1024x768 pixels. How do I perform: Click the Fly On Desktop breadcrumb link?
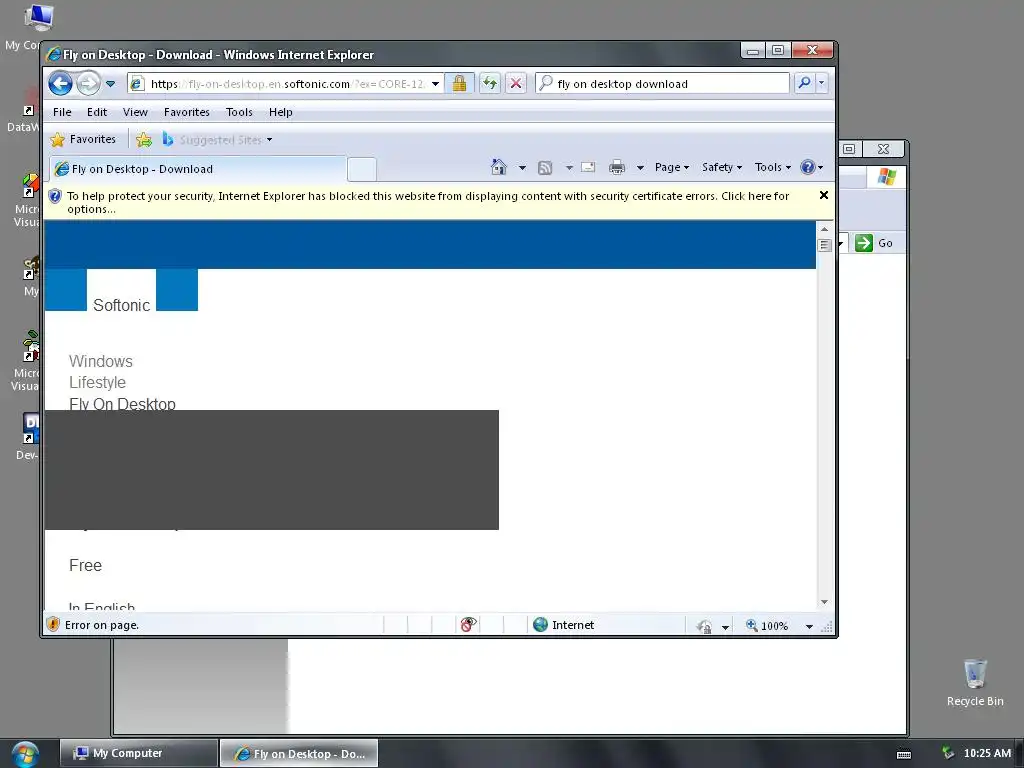(x=122, y=403)
